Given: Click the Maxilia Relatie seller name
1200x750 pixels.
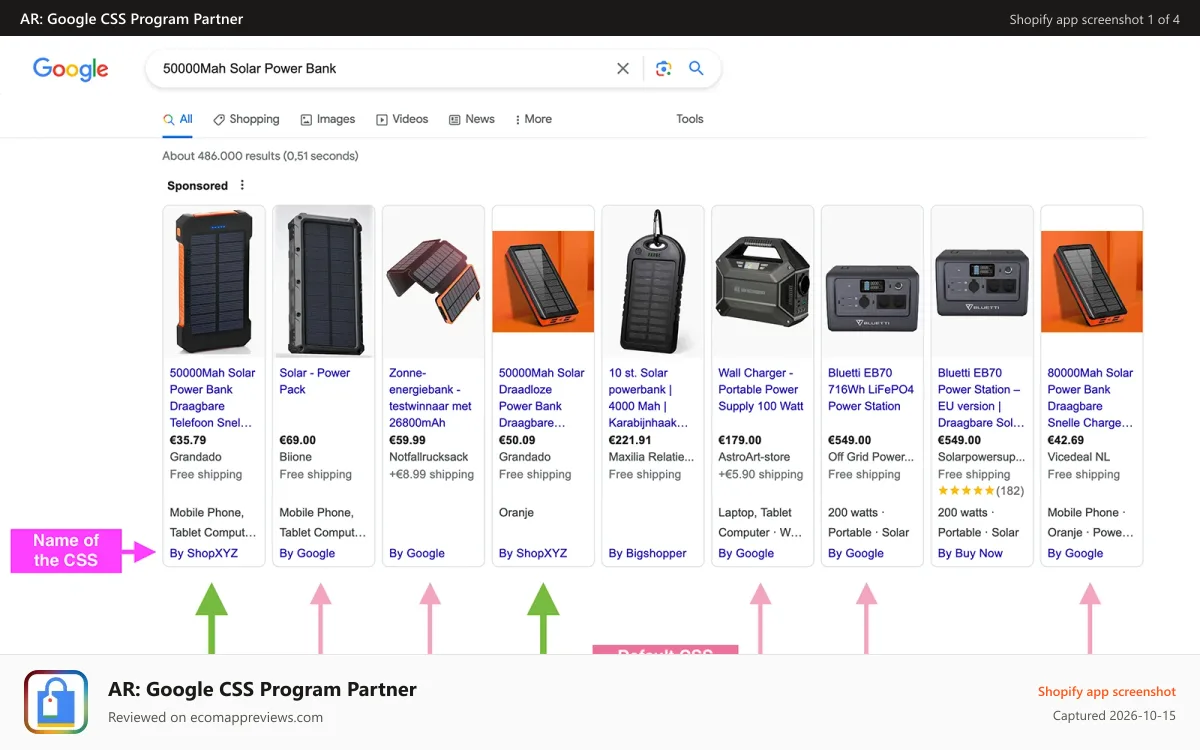Looking at the screenshot, I should (649, 457).
